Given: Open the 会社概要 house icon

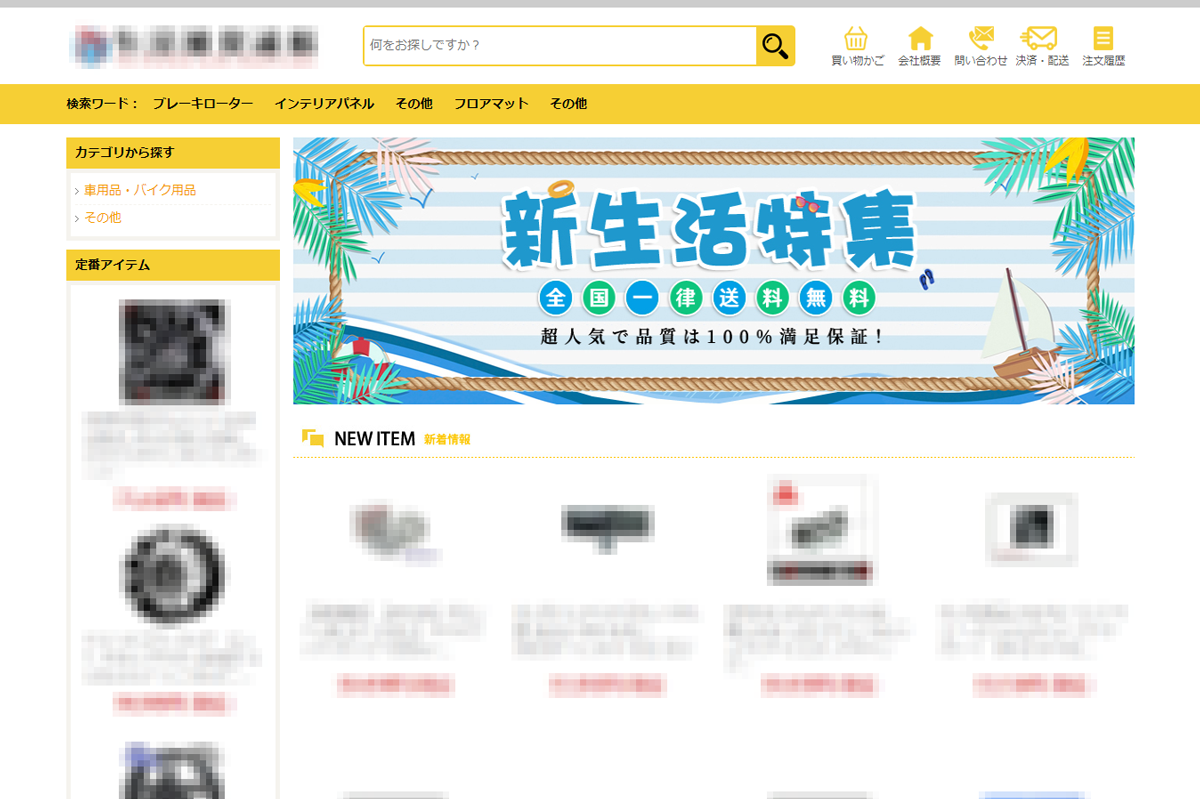Looking at the screenshot, I should tap(919, 46).
